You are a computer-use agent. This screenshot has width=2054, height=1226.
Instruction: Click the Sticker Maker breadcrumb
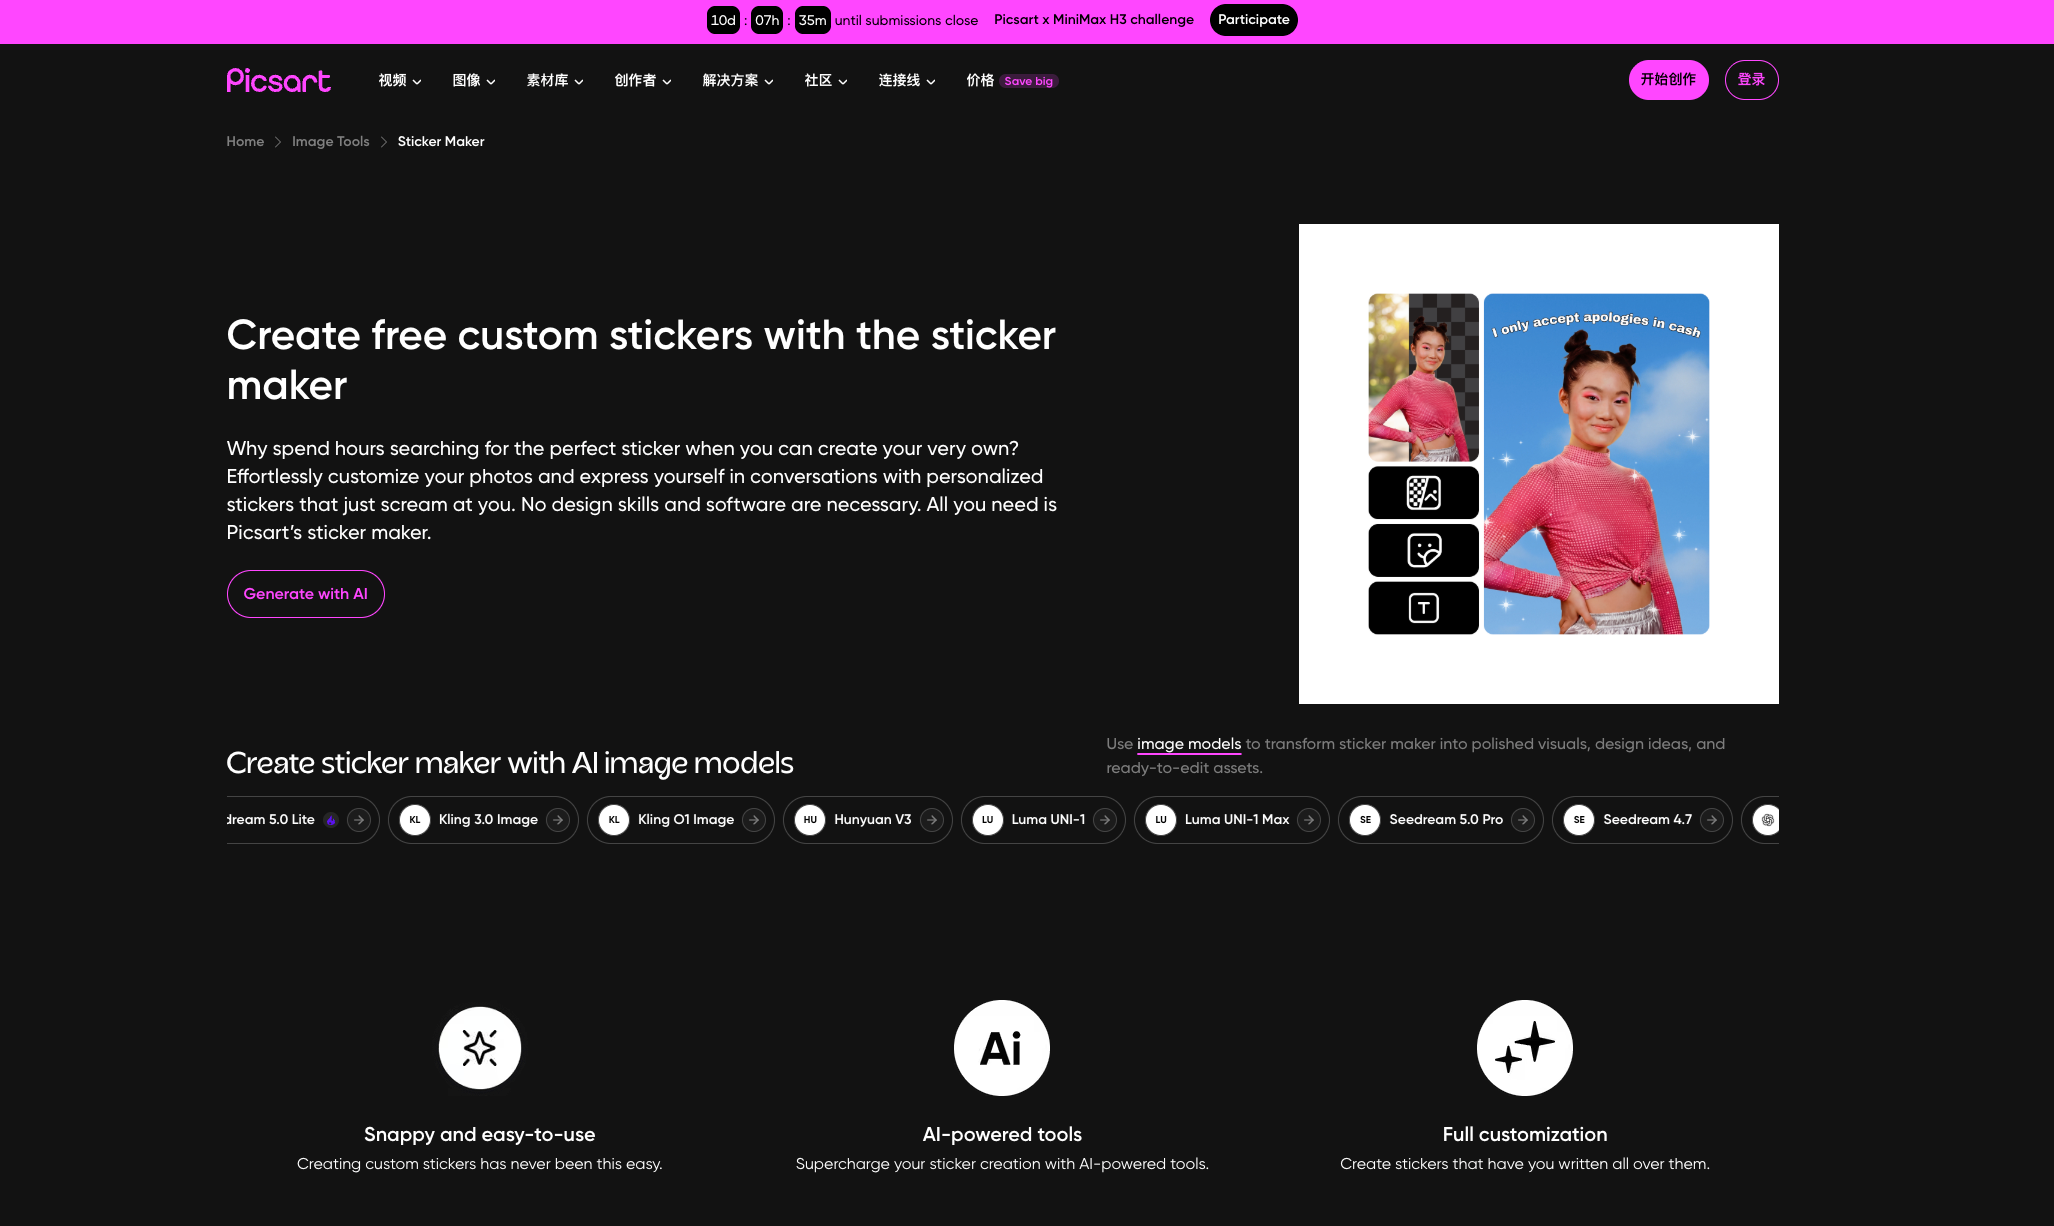coord(441,142)
